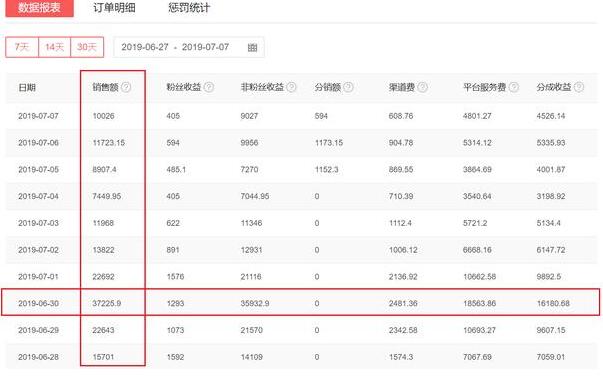603x377 pixels.
Task: Show help icon next to 分成收益
Action: point(579,87)
